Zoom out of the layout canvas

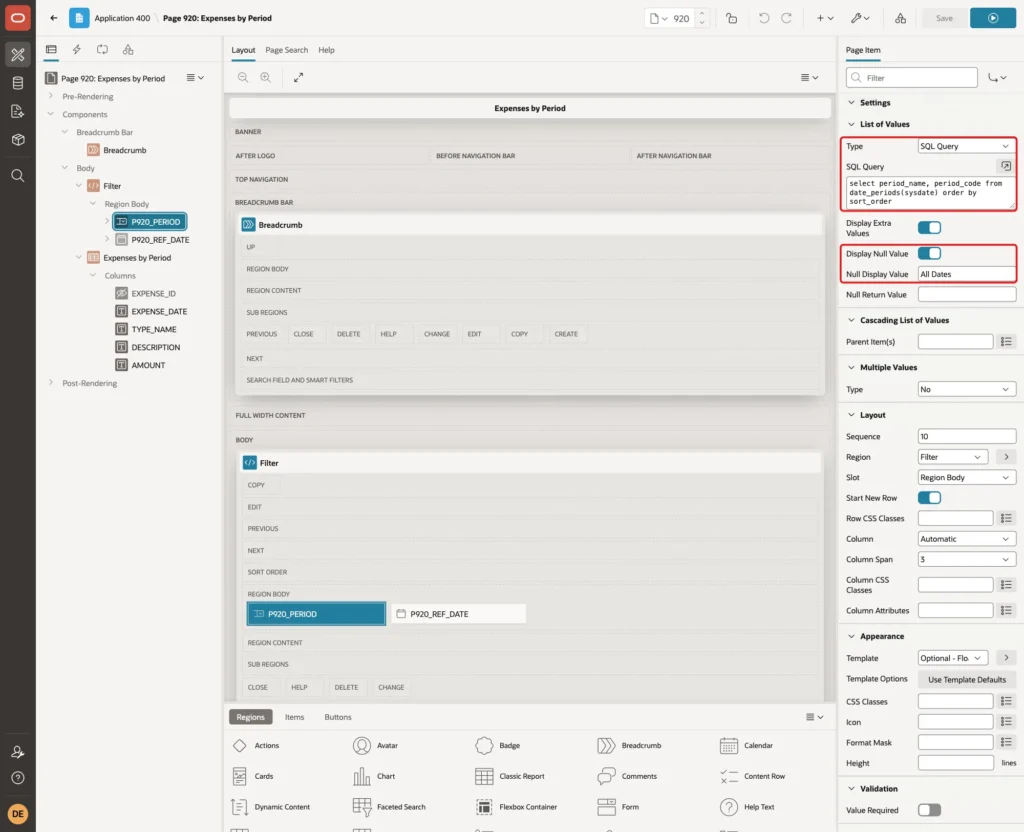(x=242, y=78)
